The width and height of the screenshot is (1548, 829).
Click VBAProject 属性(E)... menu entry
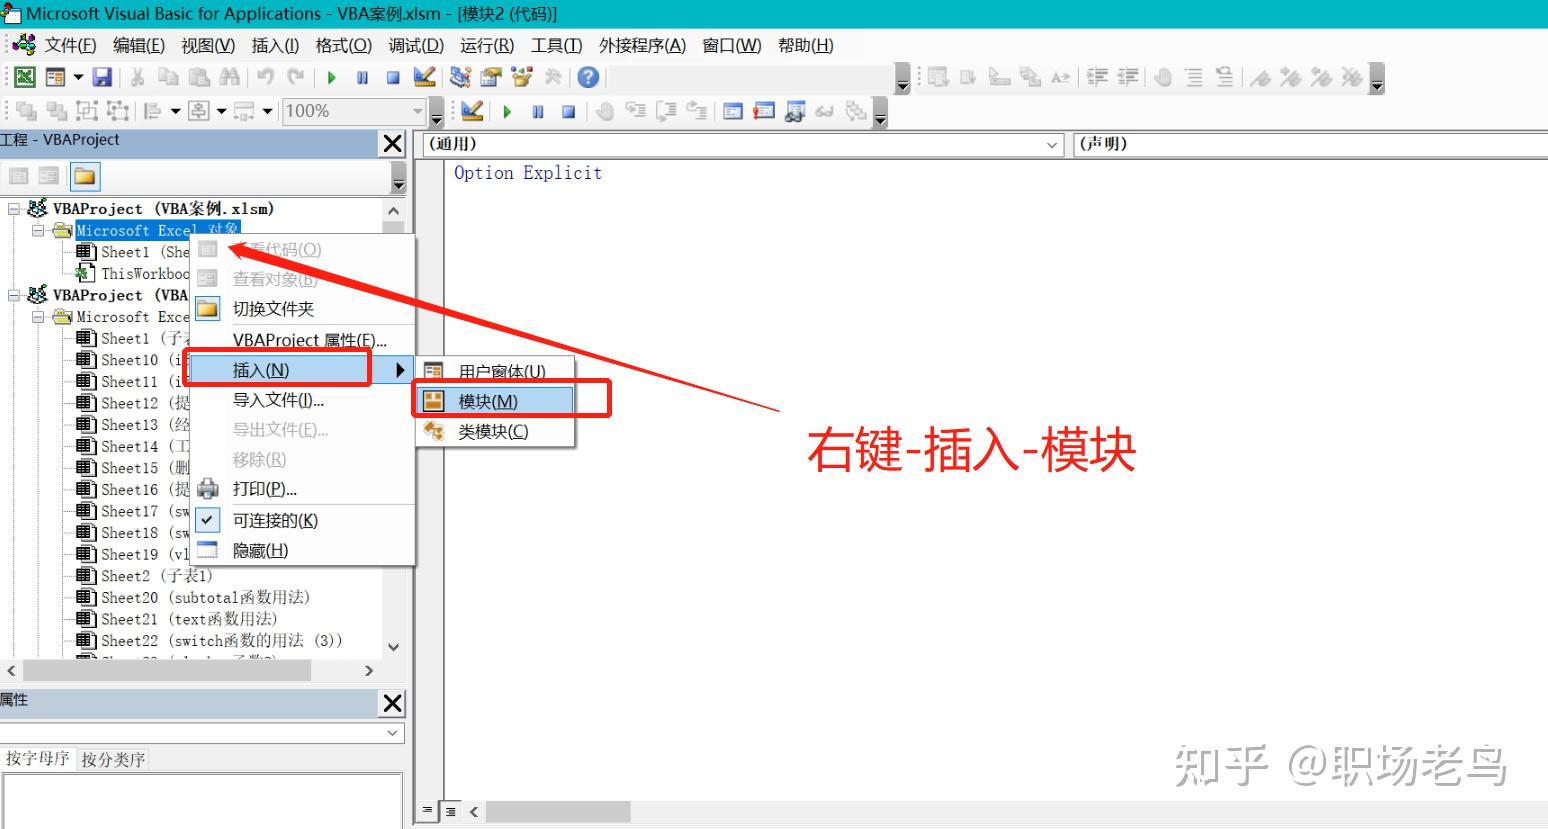[301, 340]
